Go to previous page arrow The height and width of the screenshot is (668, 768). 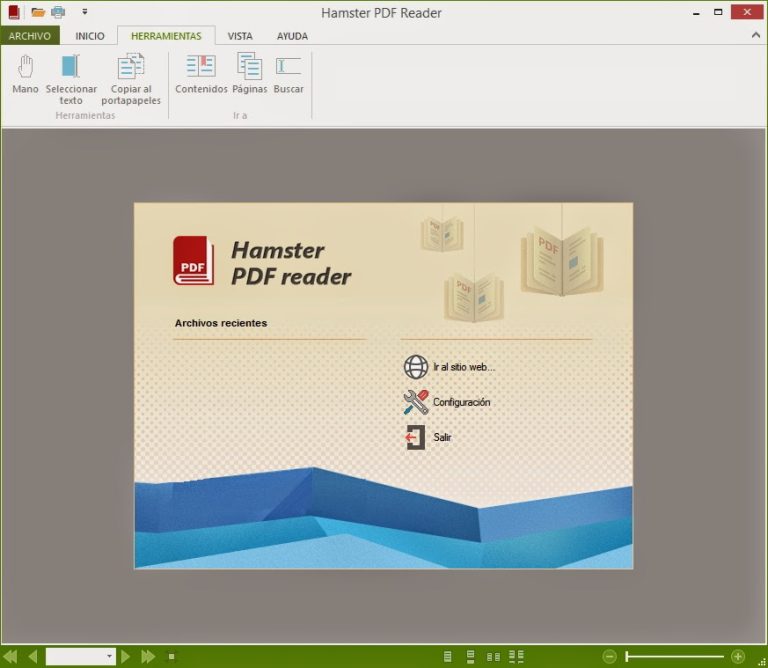coord(32,656)
